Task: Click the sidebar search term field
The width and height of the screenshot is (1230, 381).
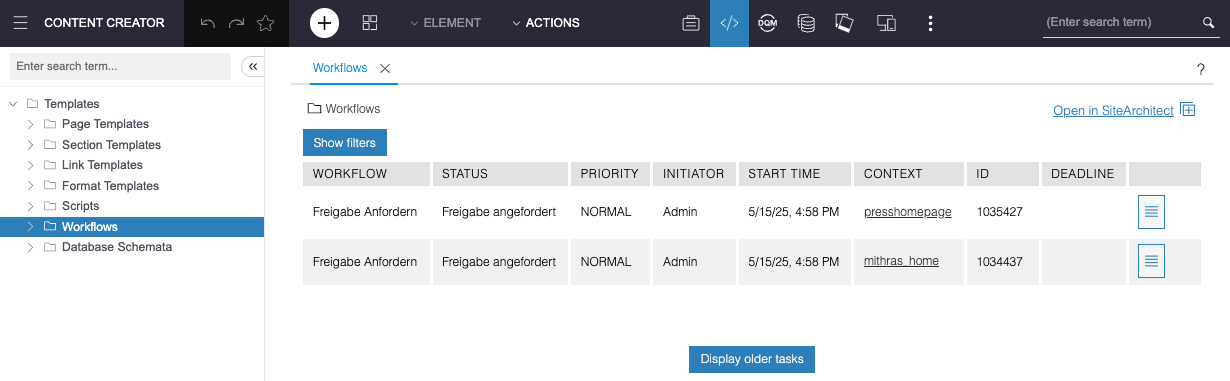Action: [120, 66]
